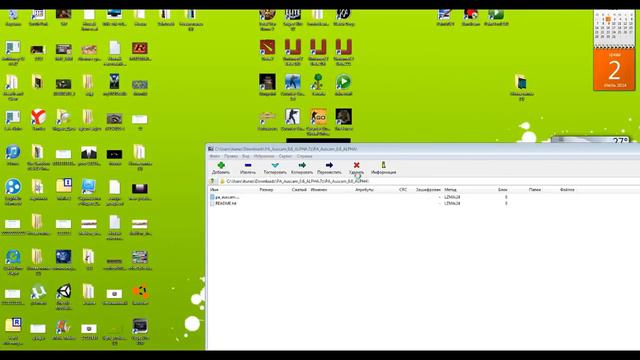Click the Yandex browser desktop icon
The width and height of the screenshot is (640, 360).
[38, 120]
